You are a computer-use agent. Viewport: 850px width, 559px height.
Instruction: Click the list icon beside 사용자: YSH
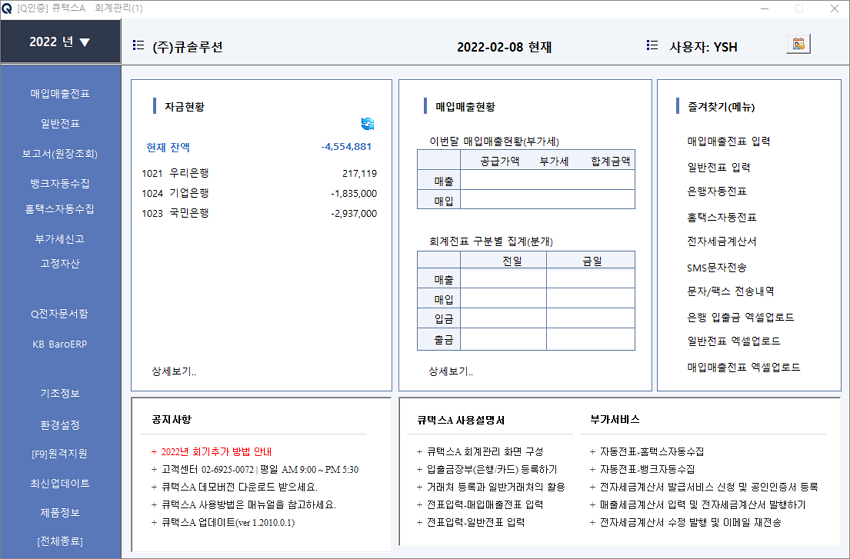click(x=652, y=46)
